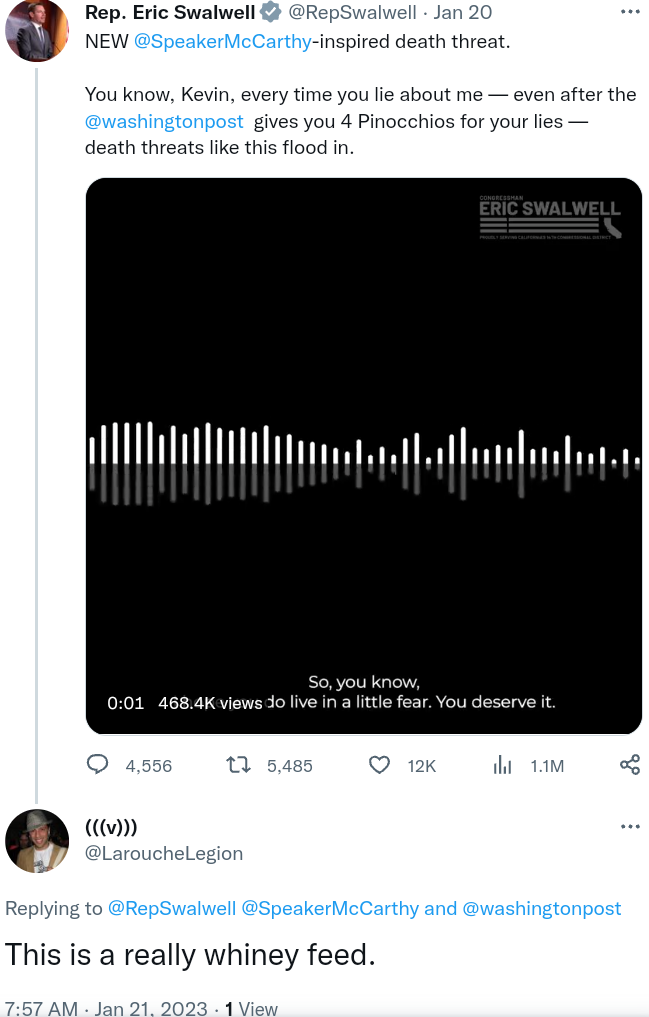Expand the more options on LaroucheLegion's reply
Viewport: 649px width, 1017px height.
(x=630, y=827)
